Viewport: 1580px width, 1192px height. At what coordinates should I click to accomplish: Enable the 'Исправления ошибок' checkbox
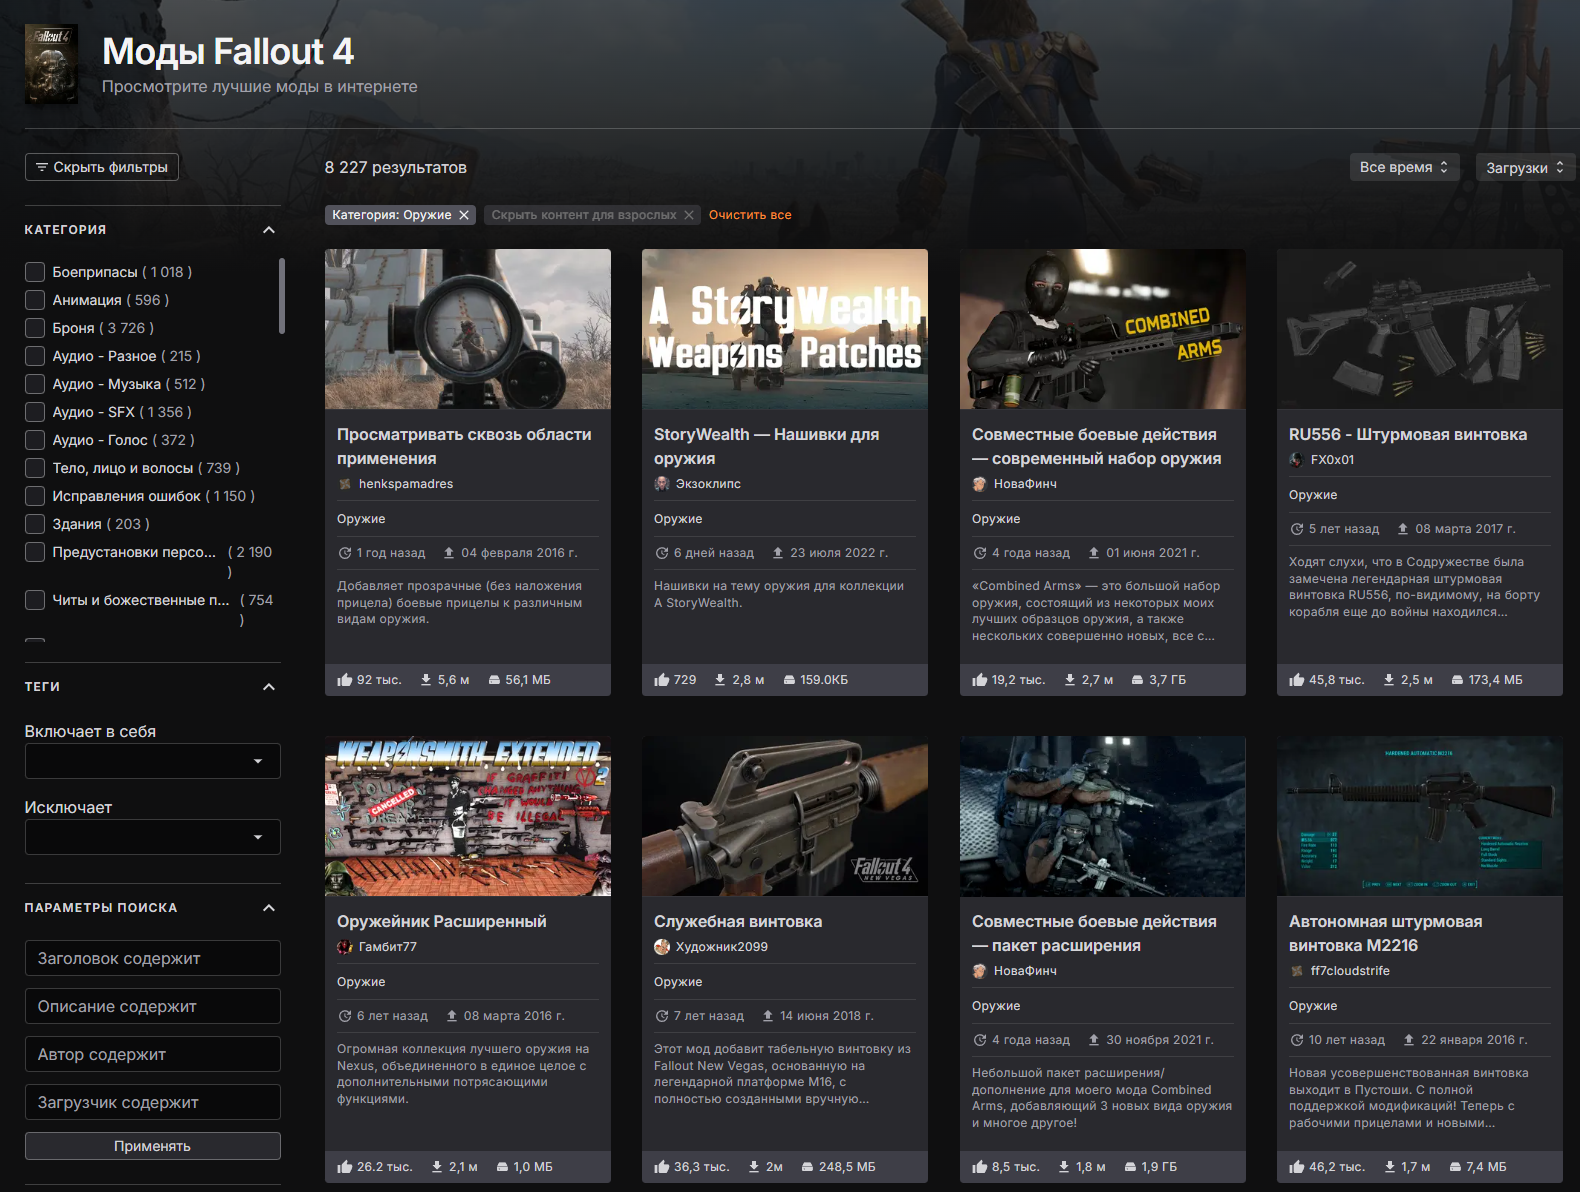click(x=35, y=496)
